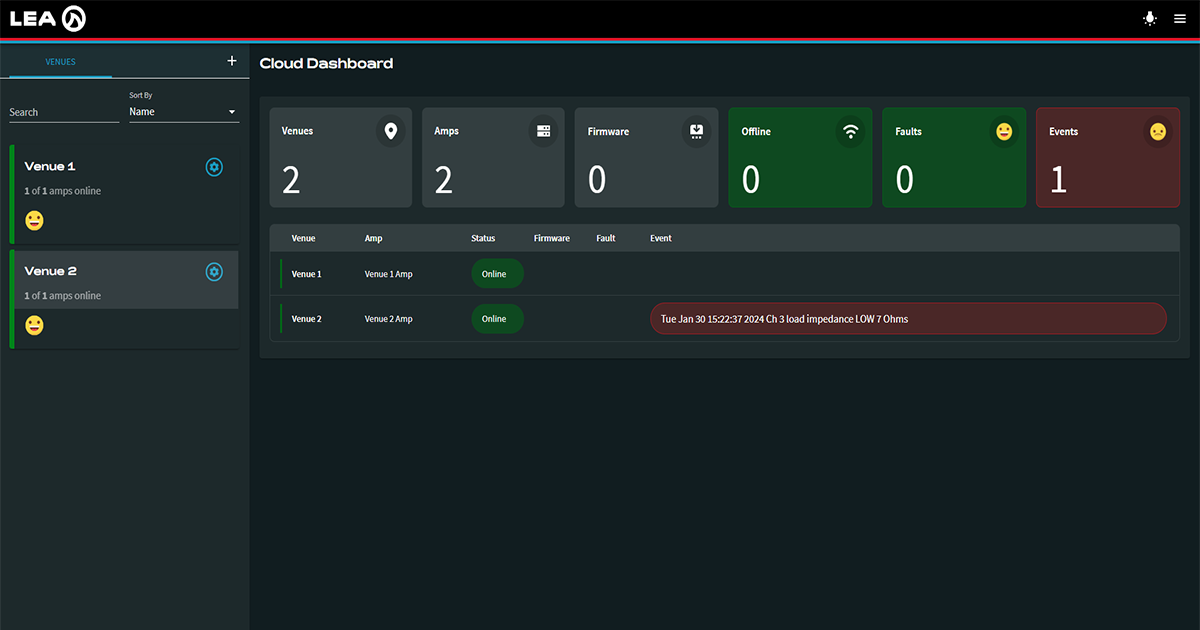Click the venue Search field
Screen dimensions: 1200x630
coord(64,112)
